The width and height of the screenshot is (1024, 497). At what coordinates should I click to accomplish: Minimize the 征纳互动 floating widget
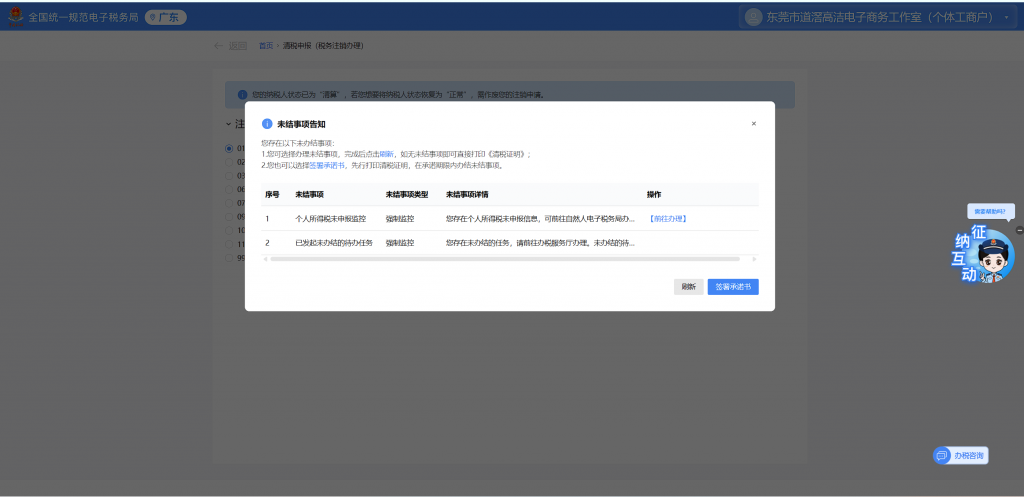1019,230
